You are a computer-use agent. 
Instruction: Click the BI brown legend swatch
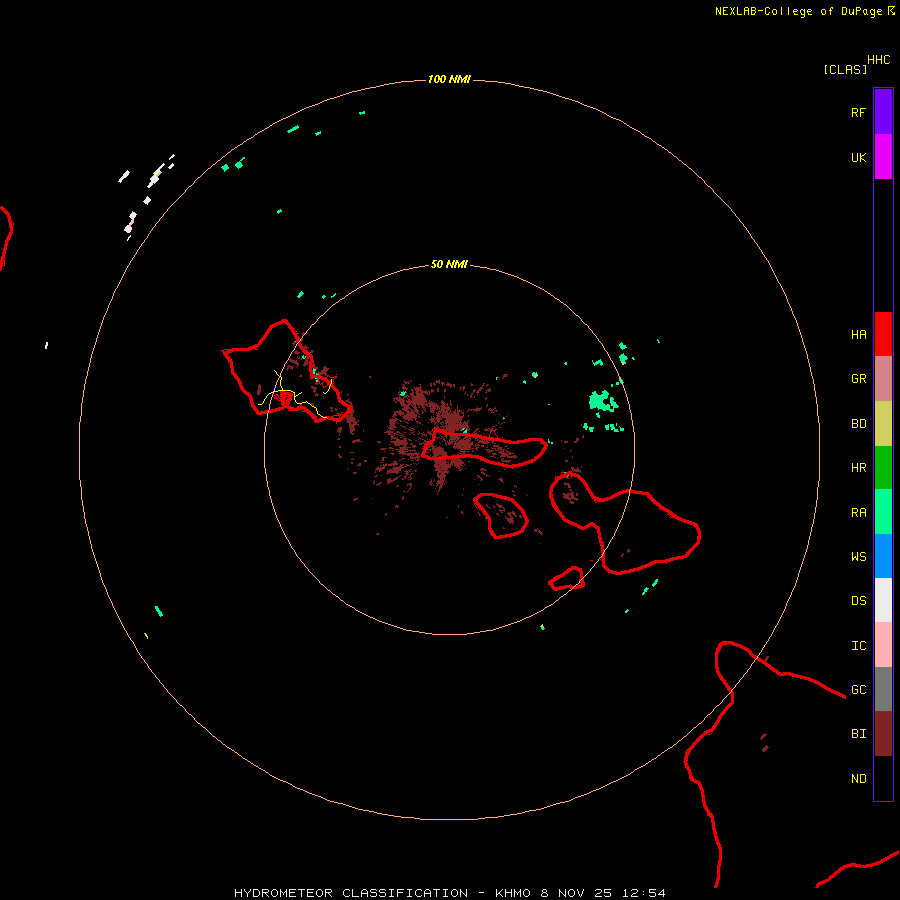click(x=883, y=734)
